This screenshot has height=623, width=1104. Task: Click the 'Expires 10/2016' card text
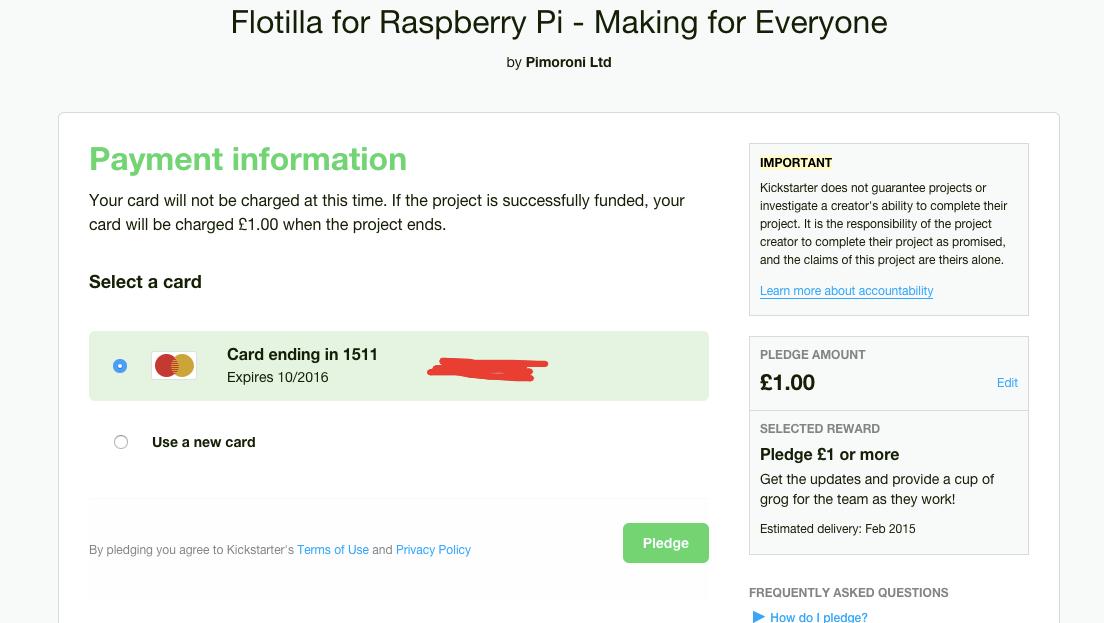point(277,378)
